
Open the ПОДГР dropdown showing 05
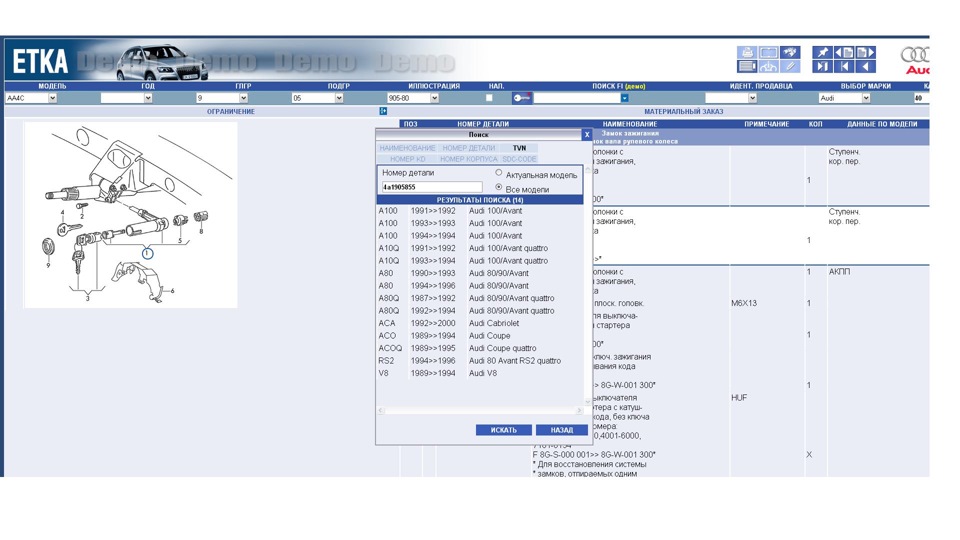pos(317,98)
